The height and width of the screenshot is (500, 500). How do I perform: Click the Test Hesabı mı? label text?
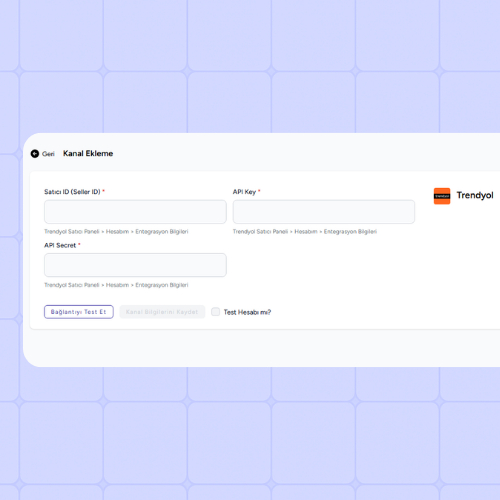tap(247, 312)
